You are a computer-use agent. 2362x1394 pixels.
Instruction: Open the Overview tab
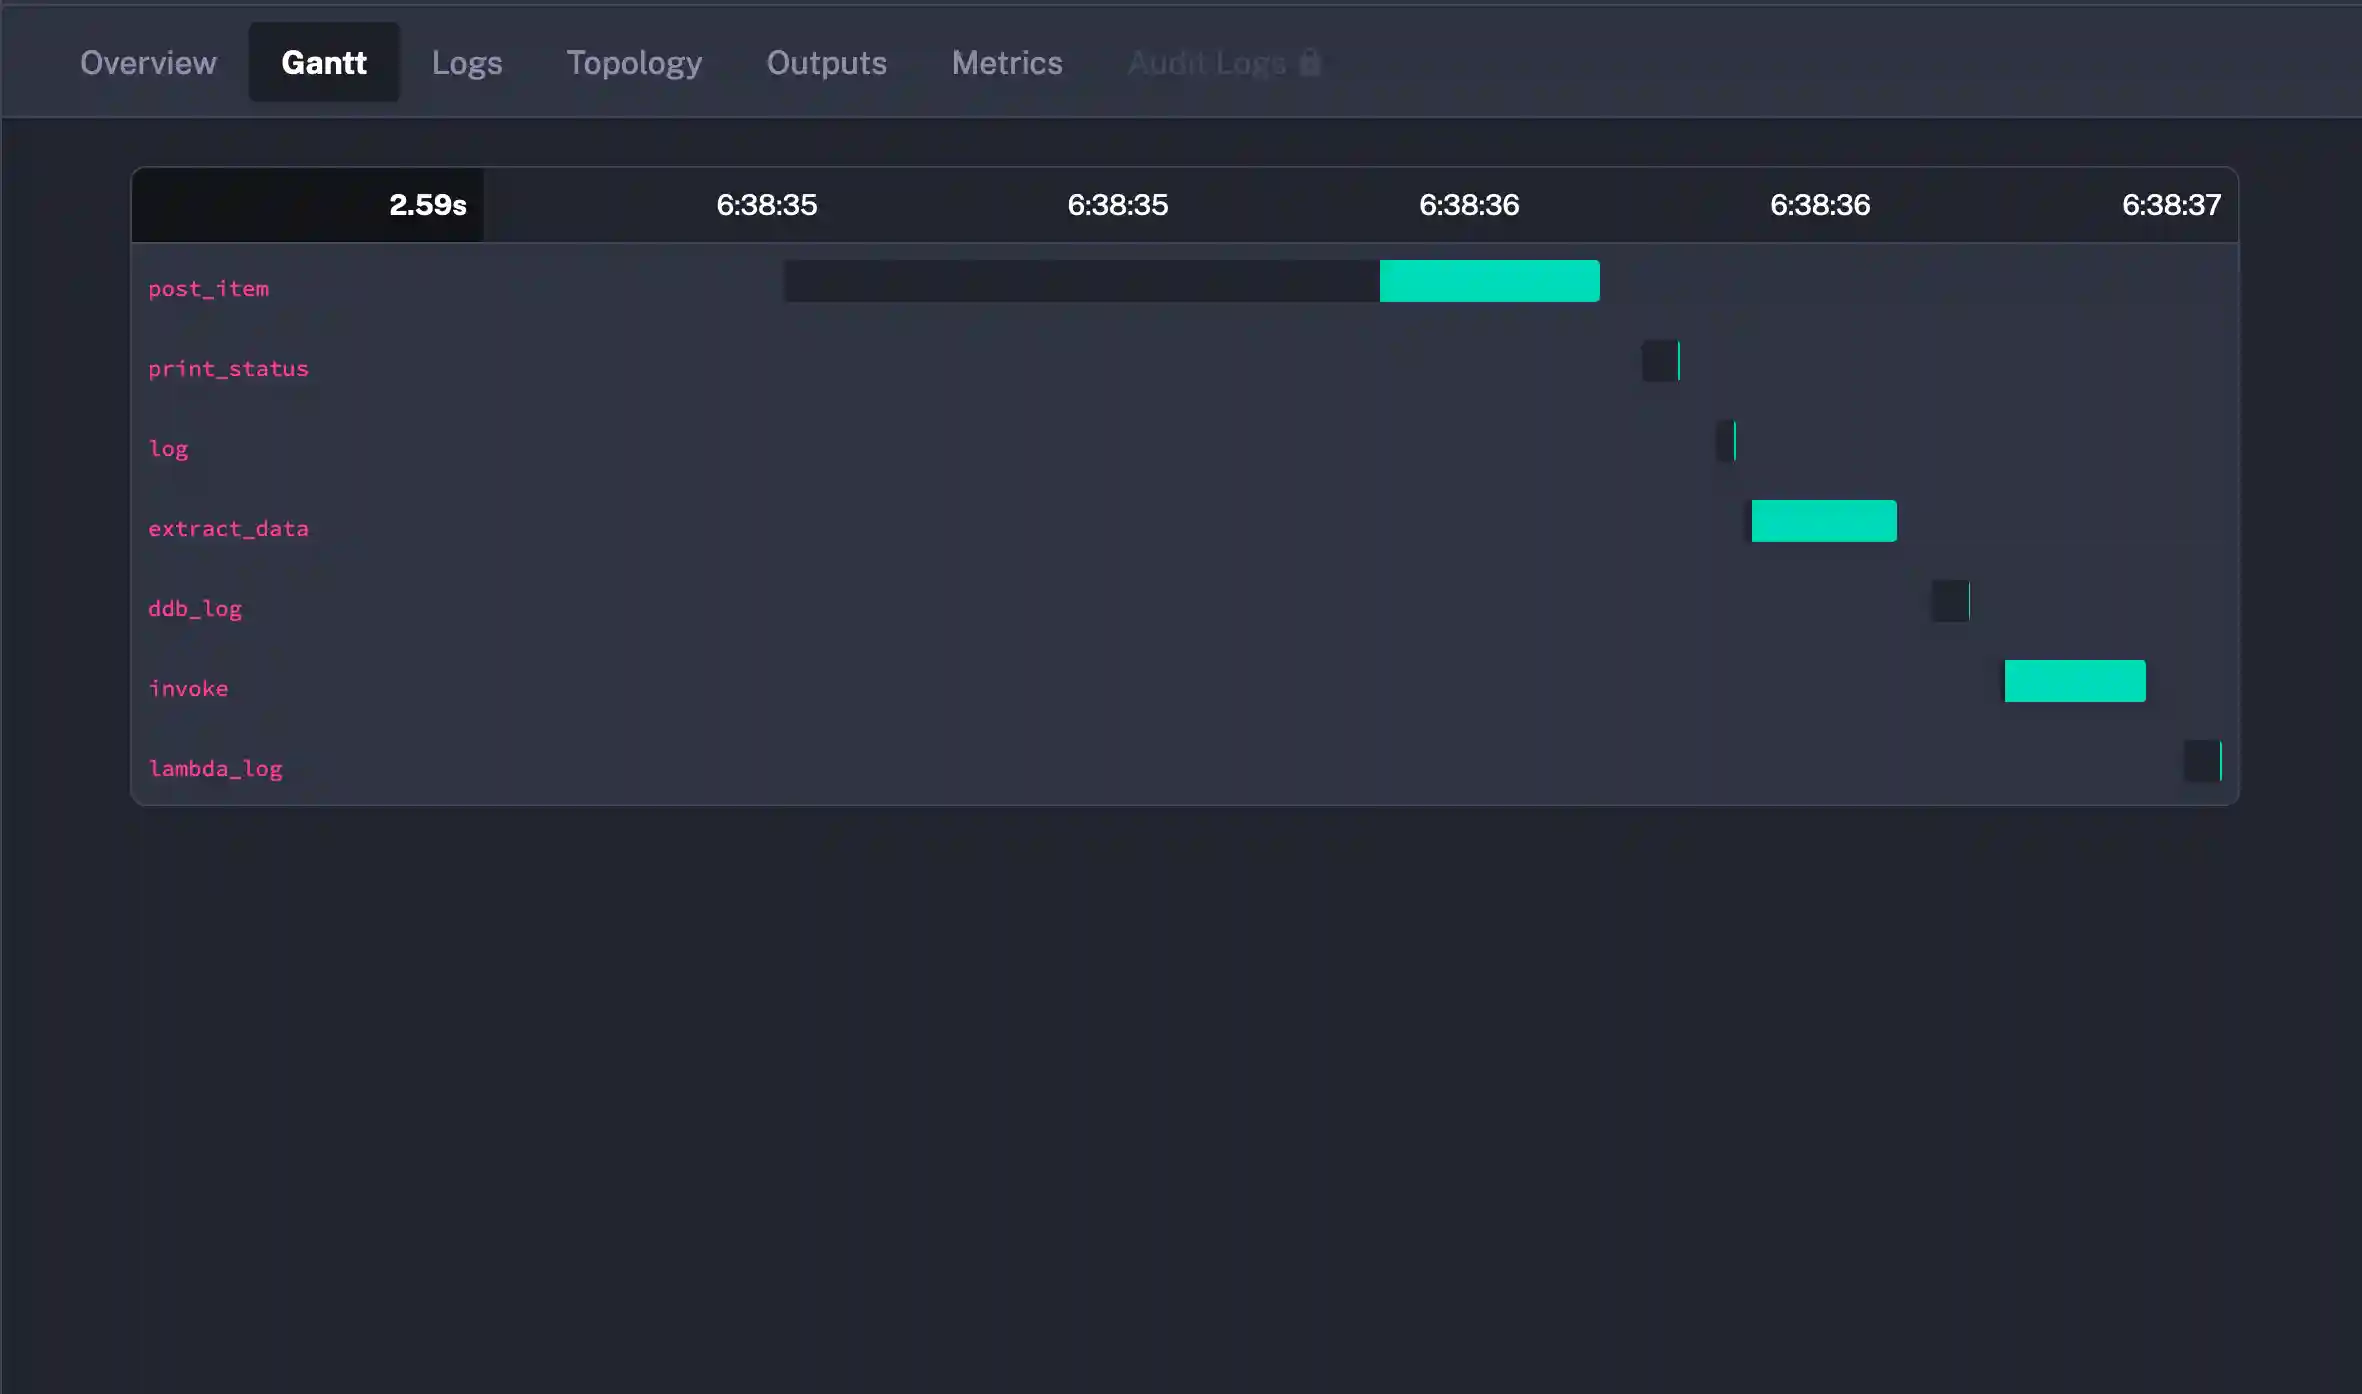point(148,63)
